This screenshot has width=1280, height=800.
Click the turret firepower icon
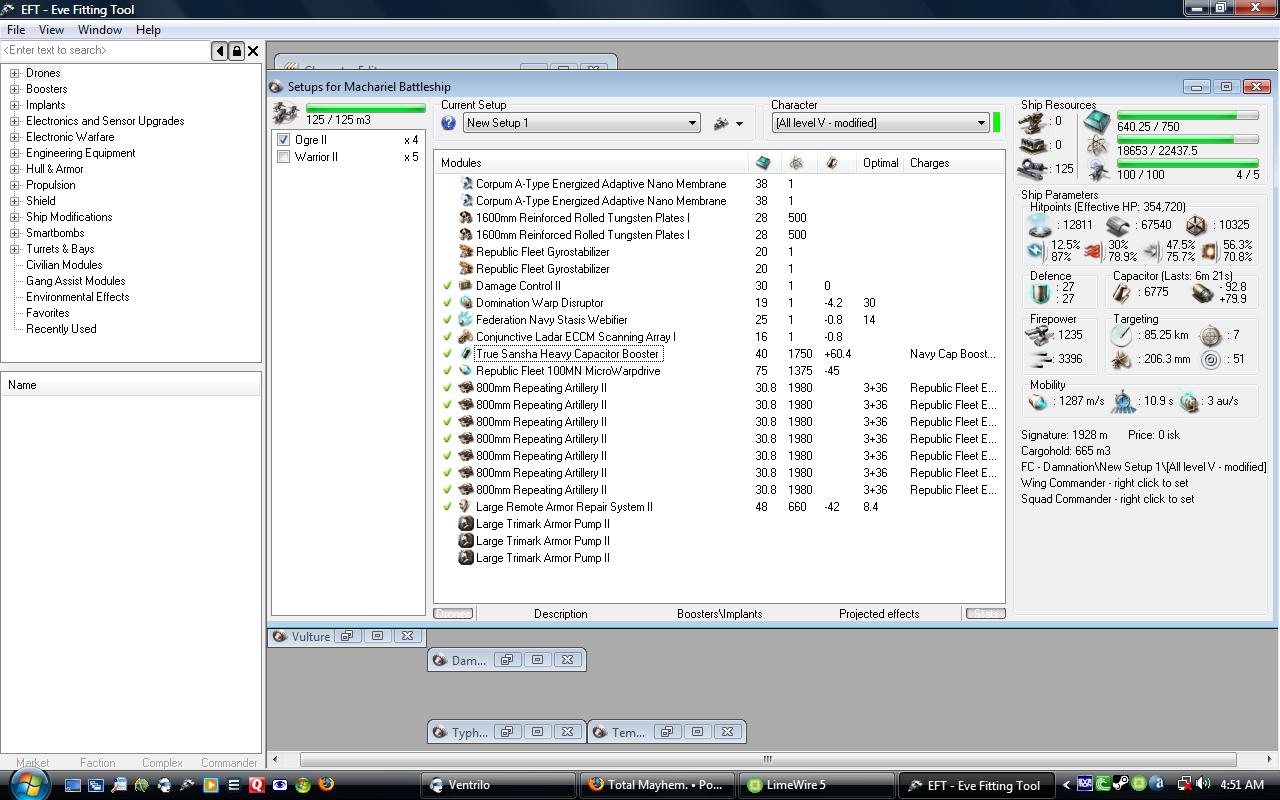click(1040, 336)
